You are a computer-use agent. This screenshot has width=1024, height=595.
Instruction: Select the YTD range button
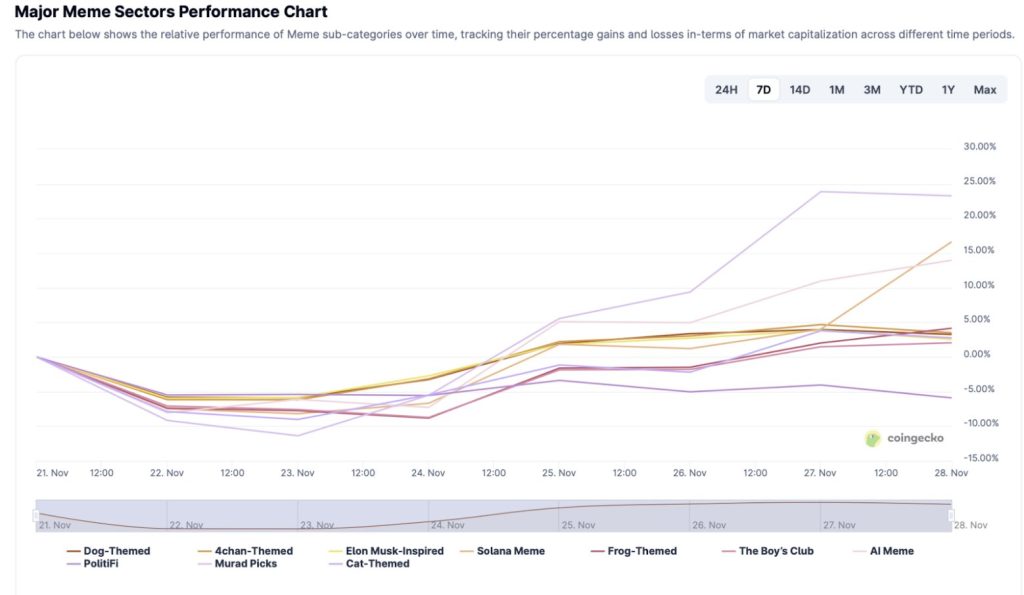pyautogui.click(x=911, y=90)
